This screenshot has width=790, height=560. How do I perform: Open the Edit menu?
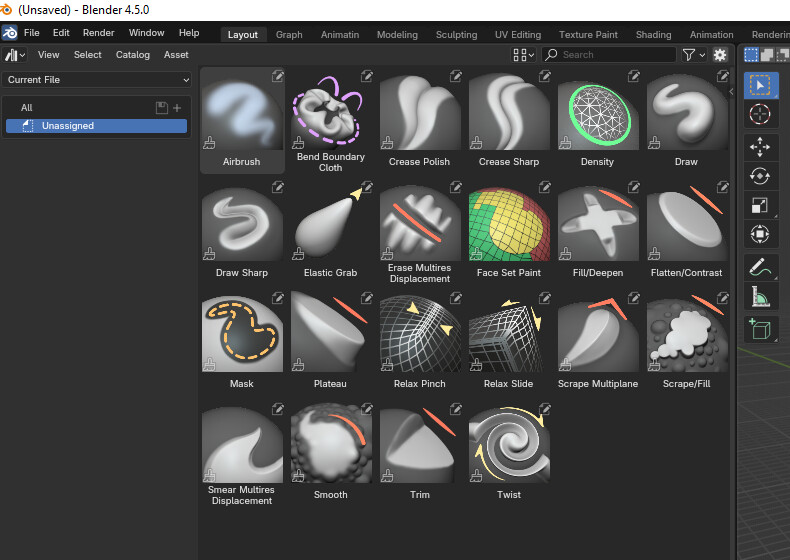click(x=61, y=33)
